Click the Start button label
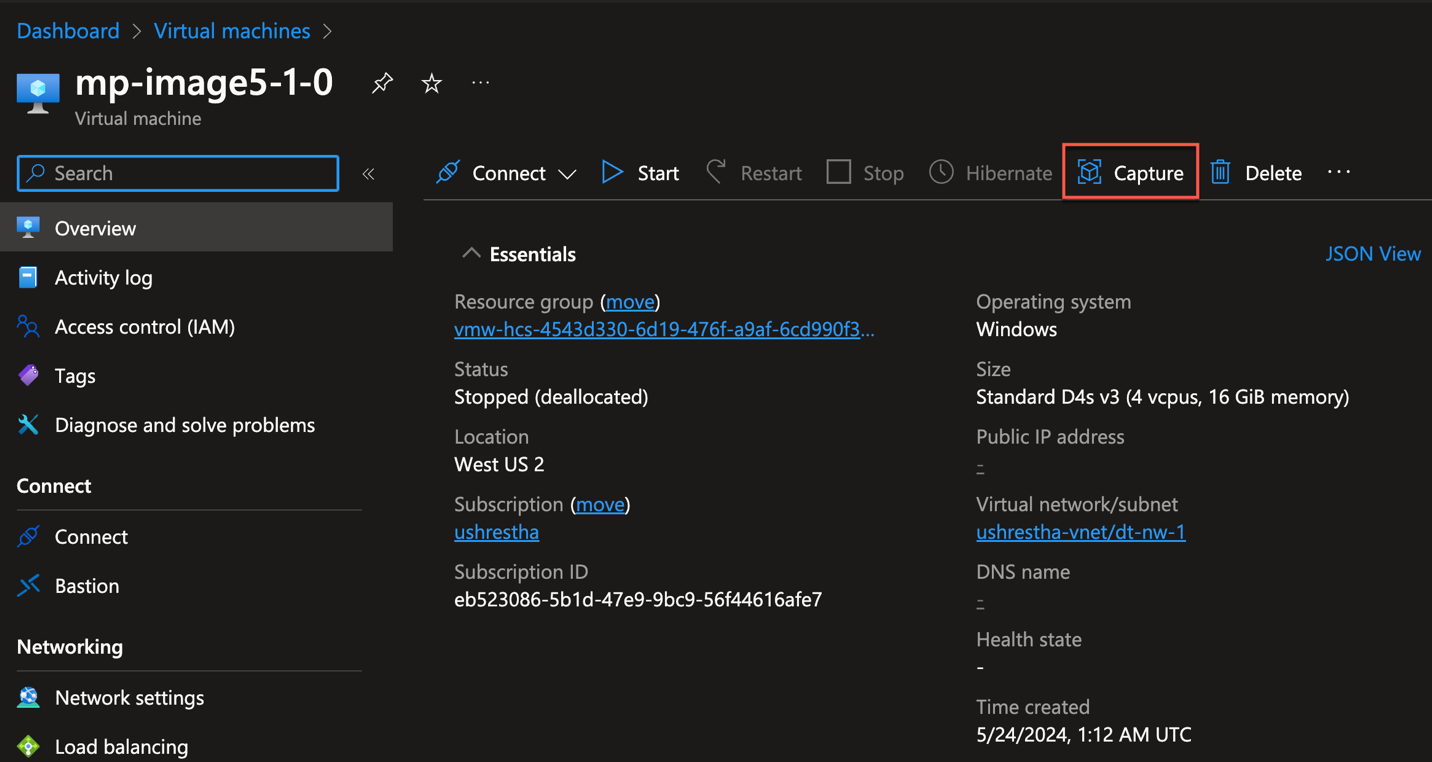 [658, 173]
